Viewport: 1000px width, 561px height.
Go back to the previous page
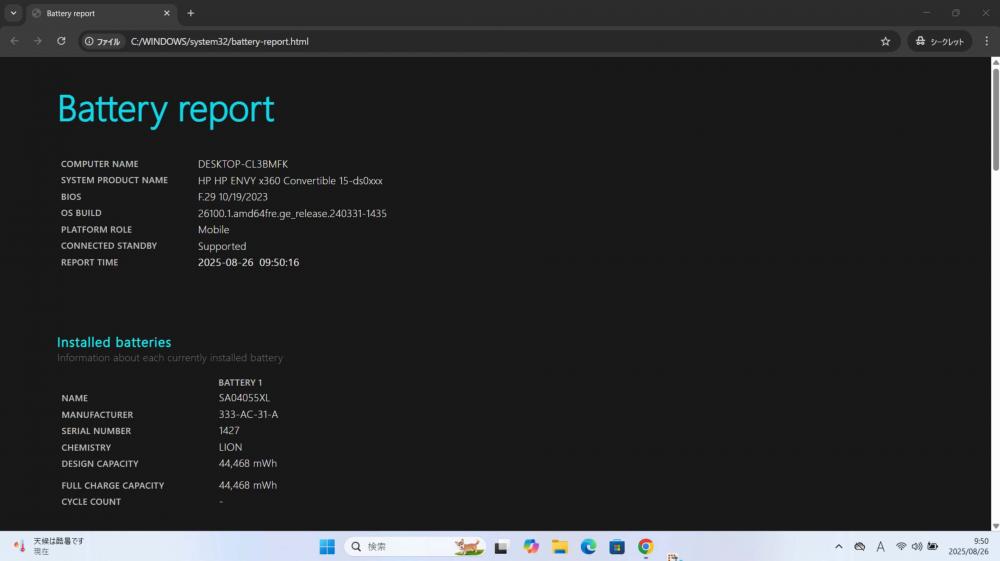[x=14, y=41]
